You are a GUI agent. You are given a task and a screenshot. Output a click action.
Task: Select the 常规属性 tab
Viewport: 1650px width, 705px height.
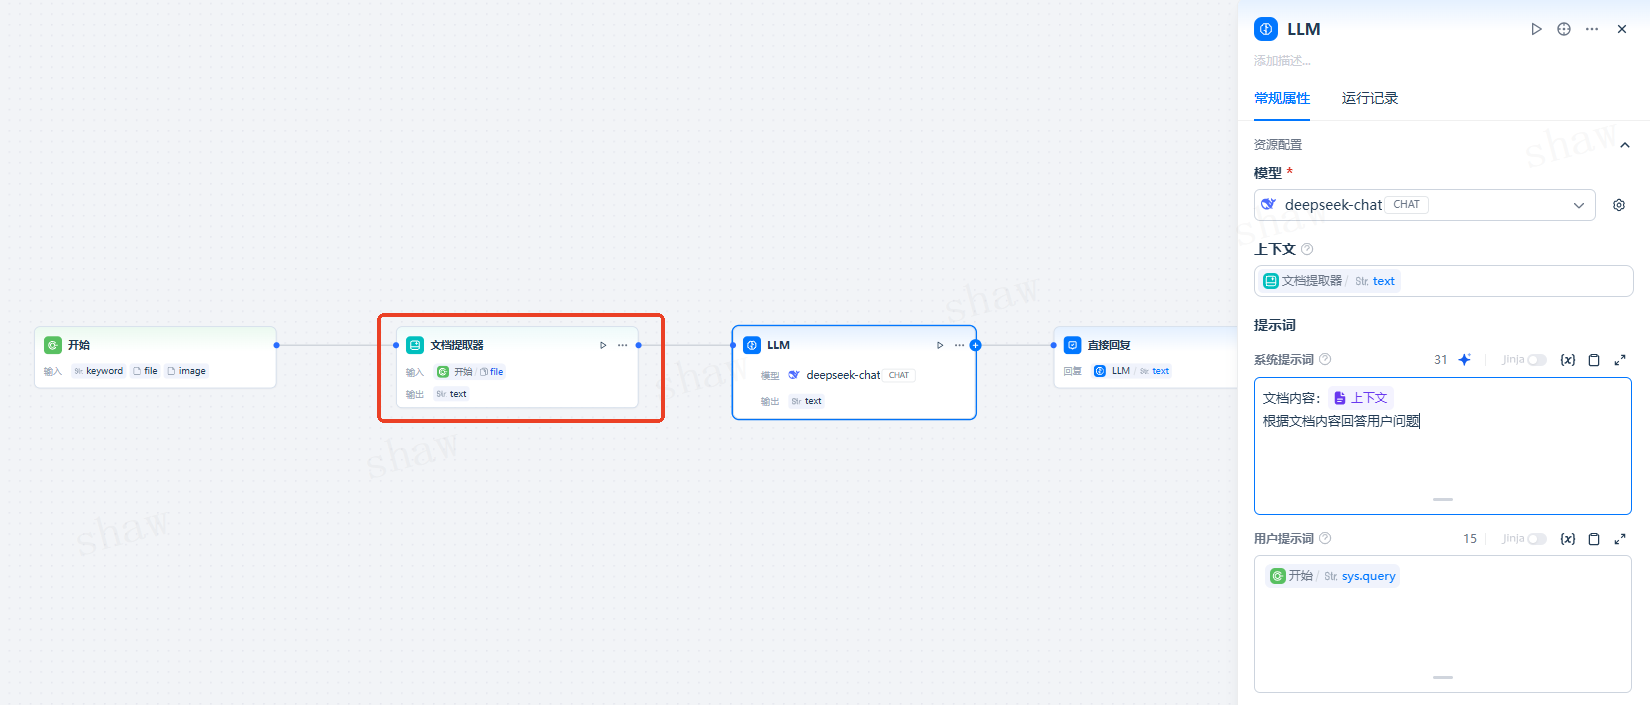coord(1282,98)
